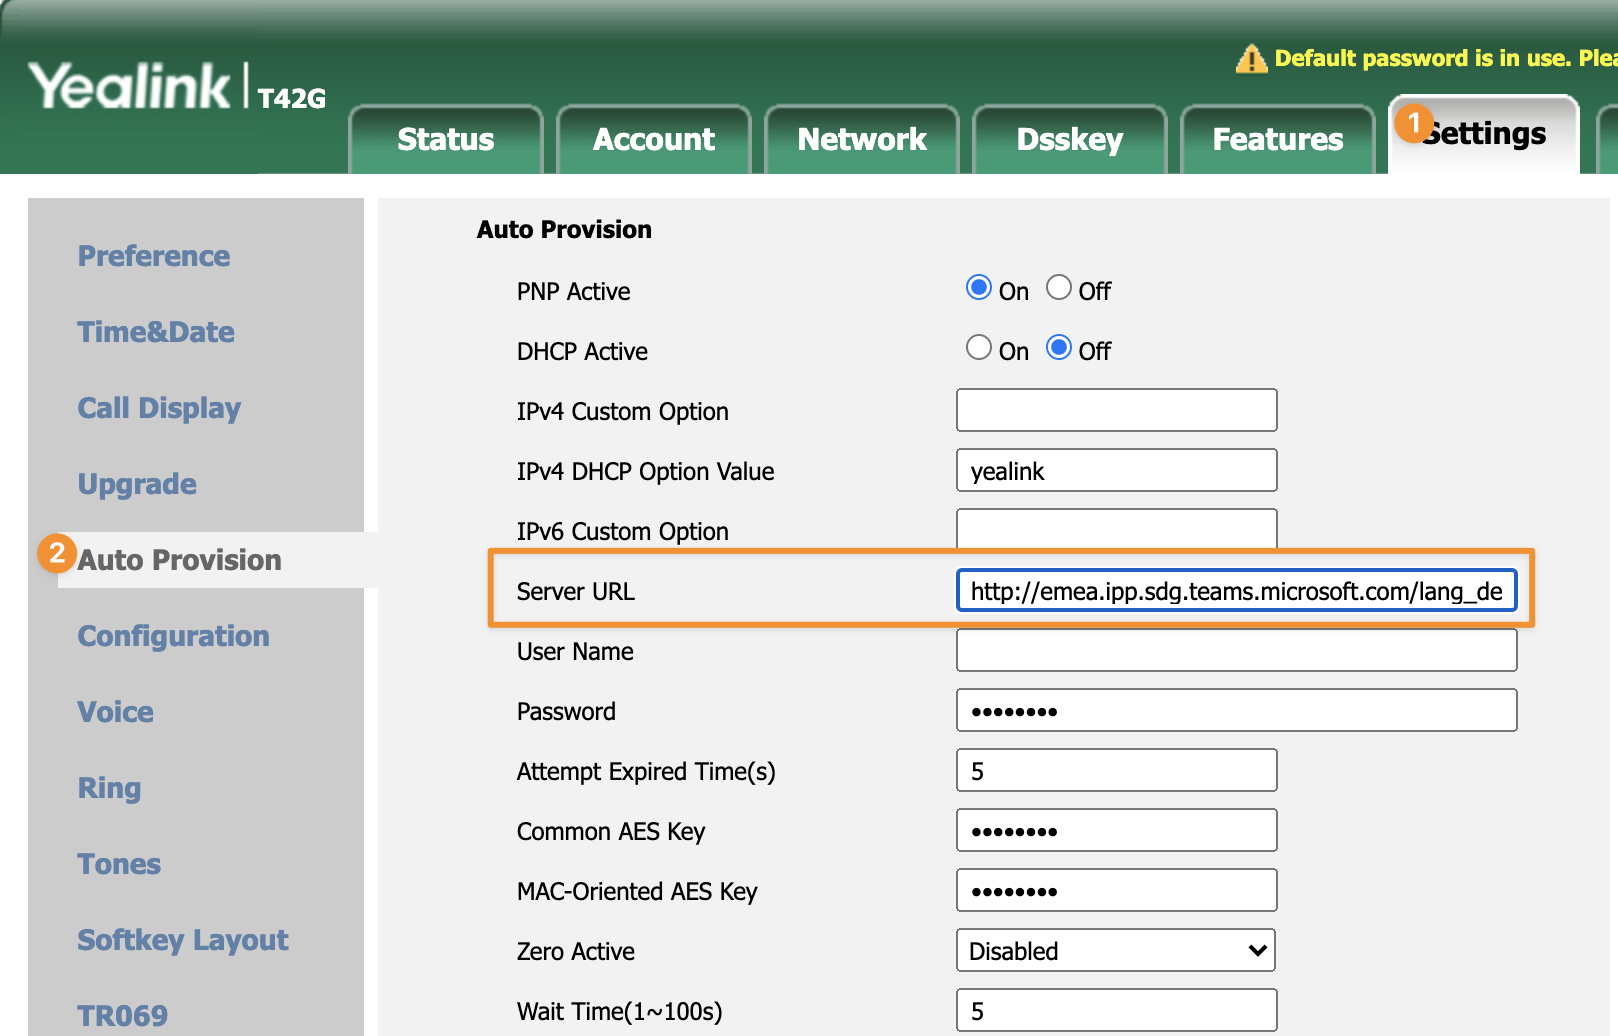
Task: Select Auto Provision in the sidebar
Action: pos(180,560)
